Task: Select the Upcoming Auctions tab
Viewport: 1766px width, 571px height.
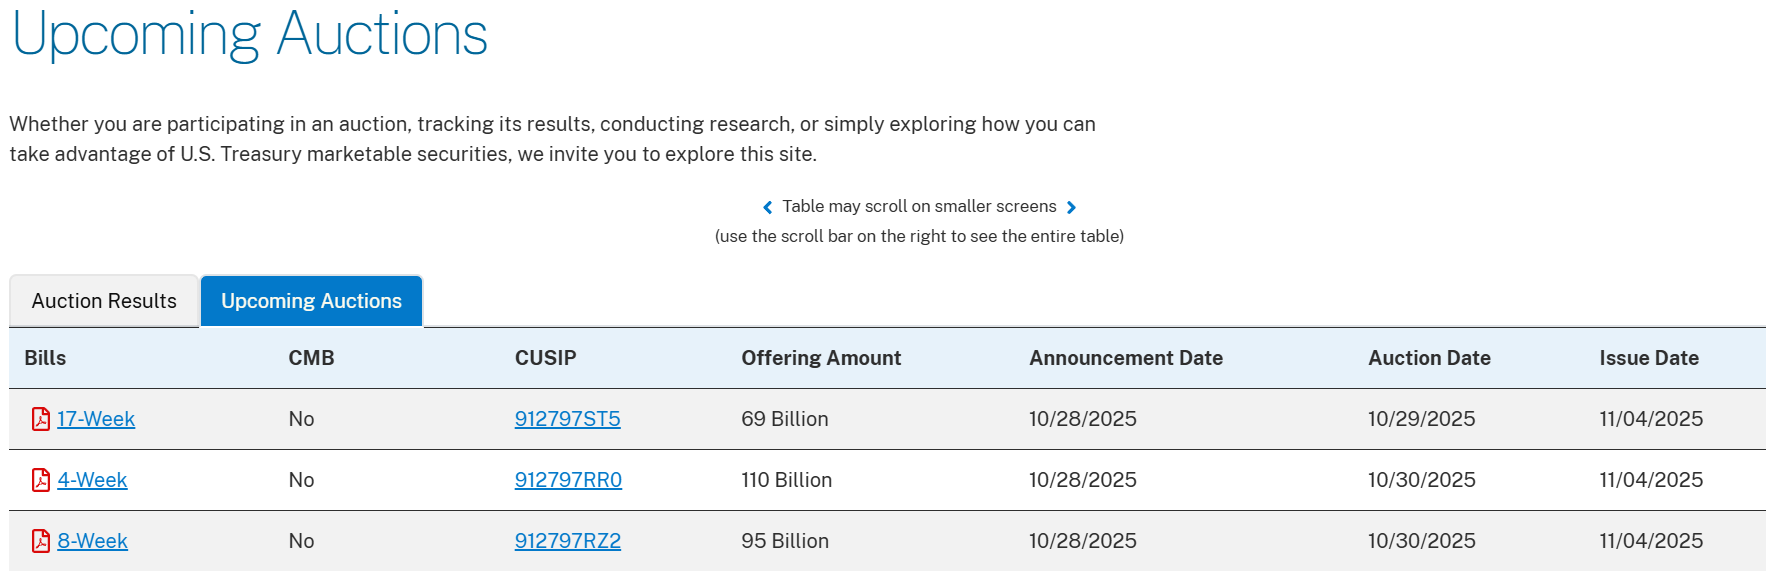Action: pyautogui.click(x=311, y=301)
